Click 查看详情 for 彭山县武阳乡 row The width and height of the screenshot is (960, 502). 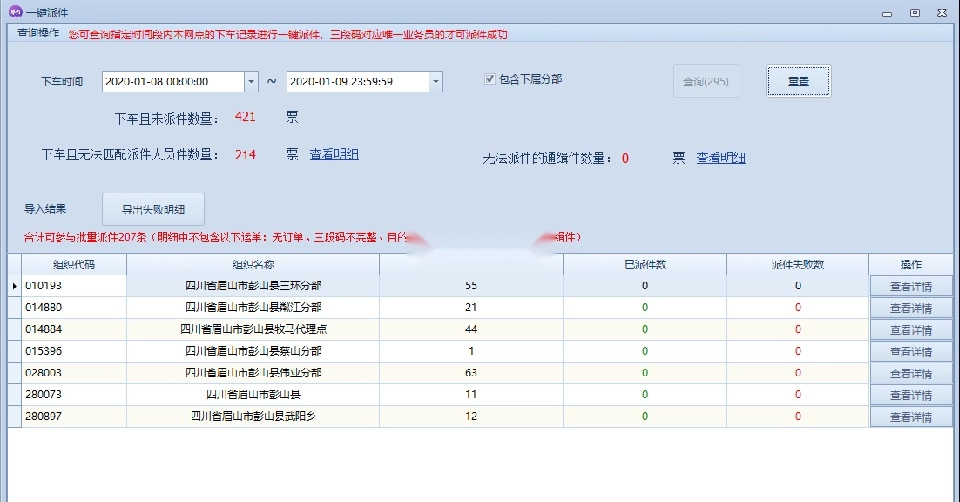[910, 417]
